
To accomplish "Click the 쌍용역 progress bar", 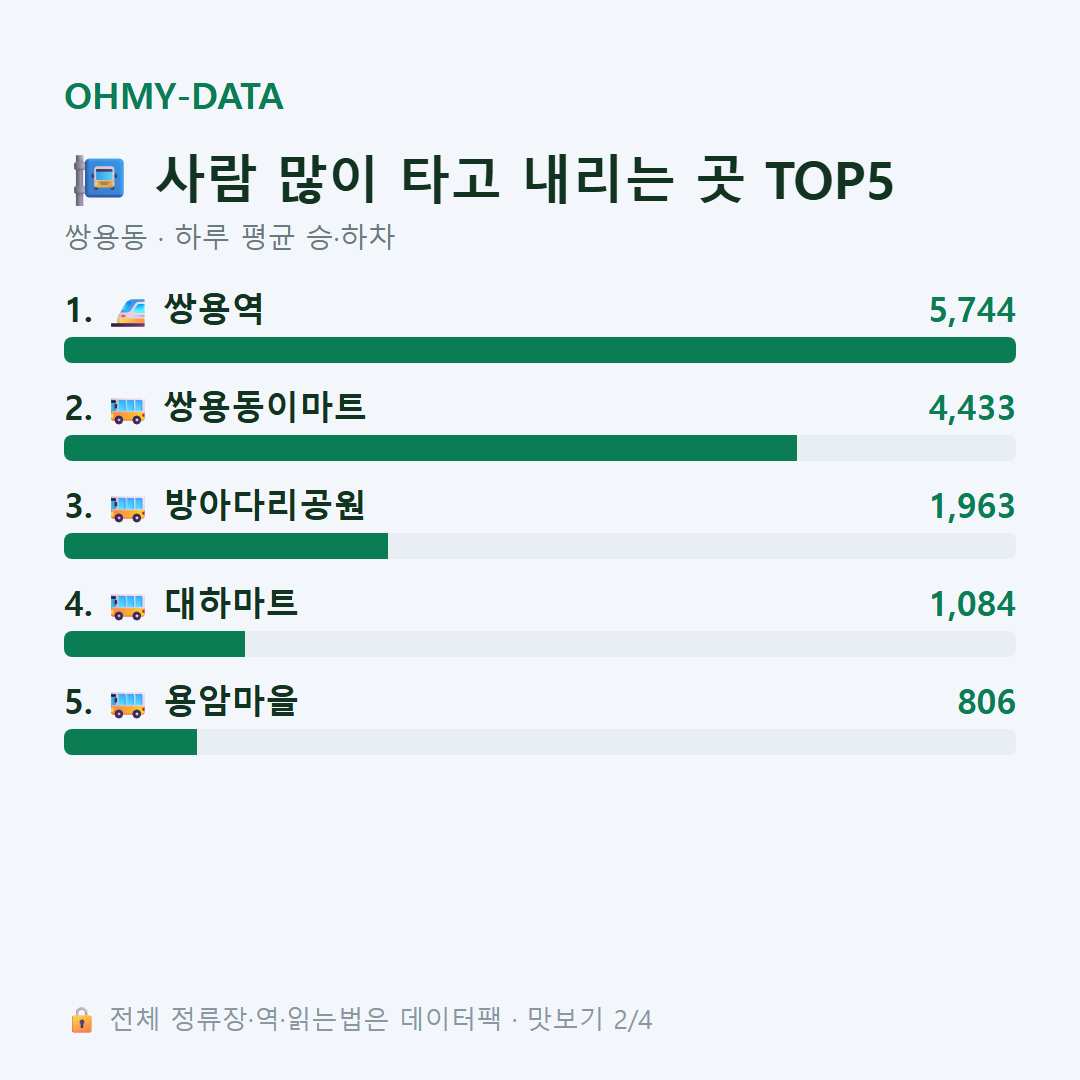I will click(x=540, y=350).
